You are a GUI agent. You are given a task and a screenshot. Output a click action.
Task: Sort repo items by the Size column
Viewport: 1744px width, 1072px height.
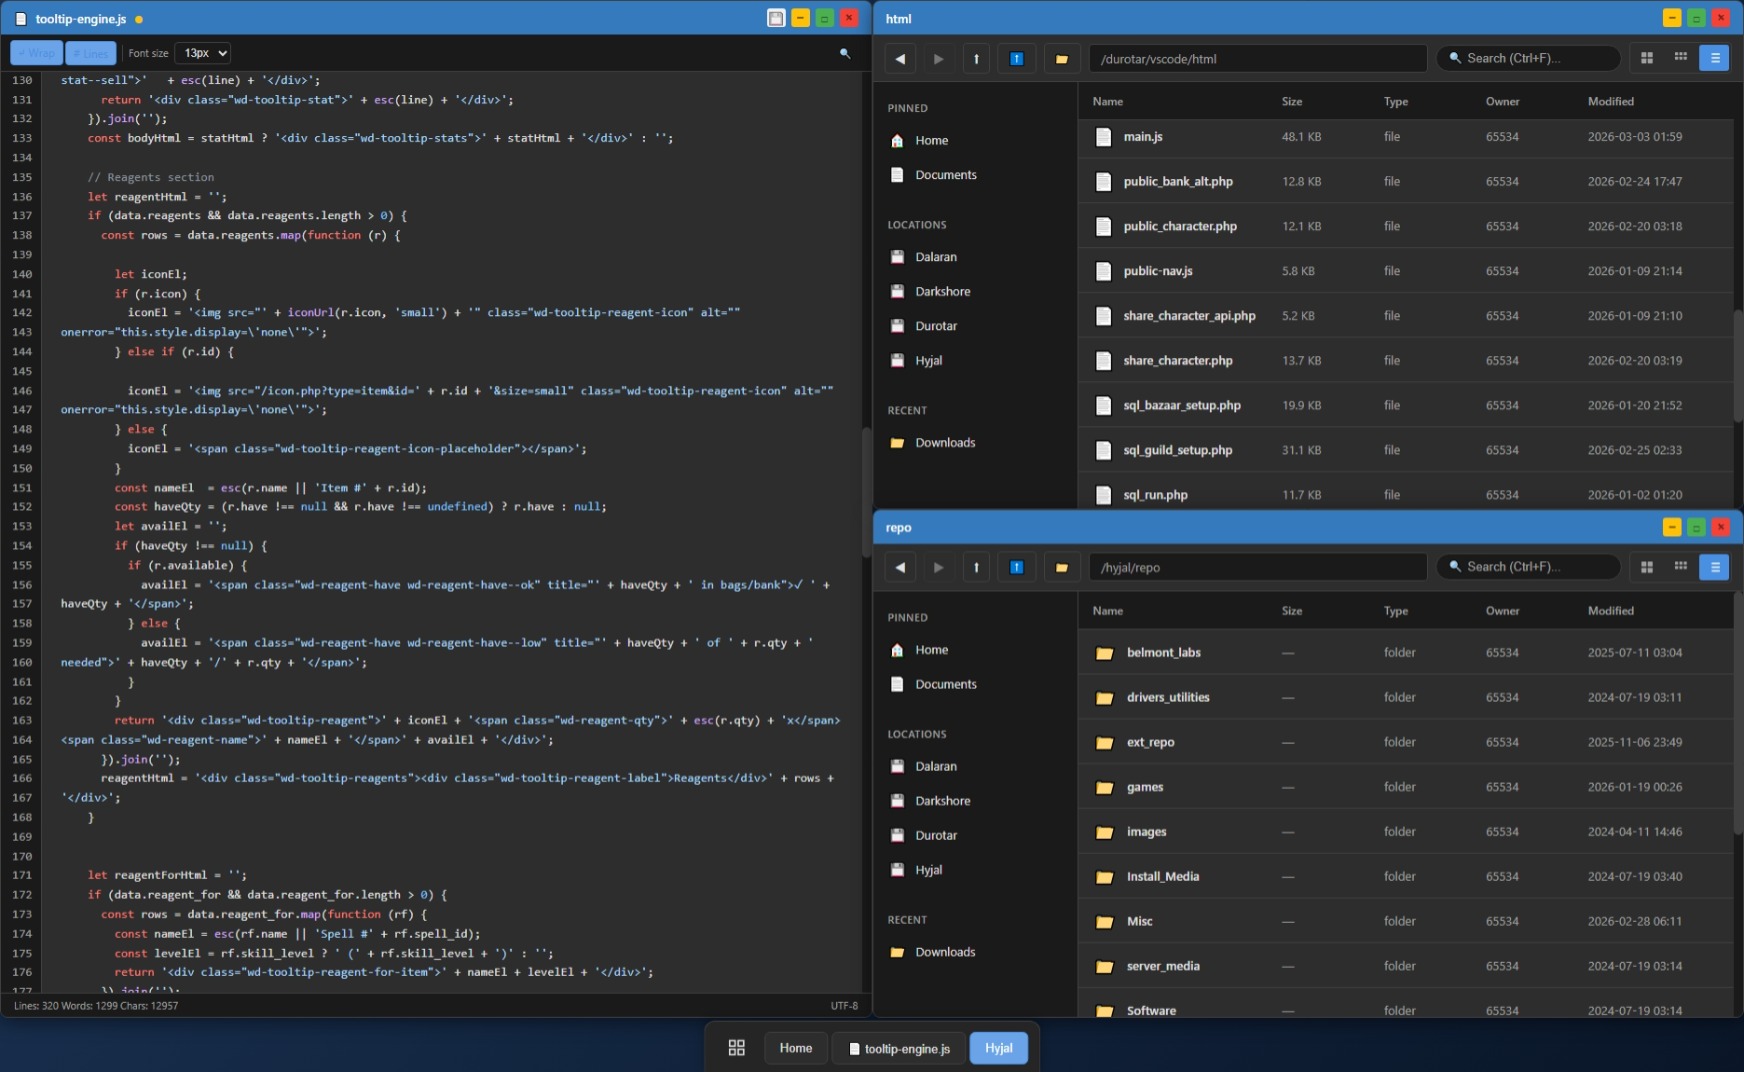1291,611
